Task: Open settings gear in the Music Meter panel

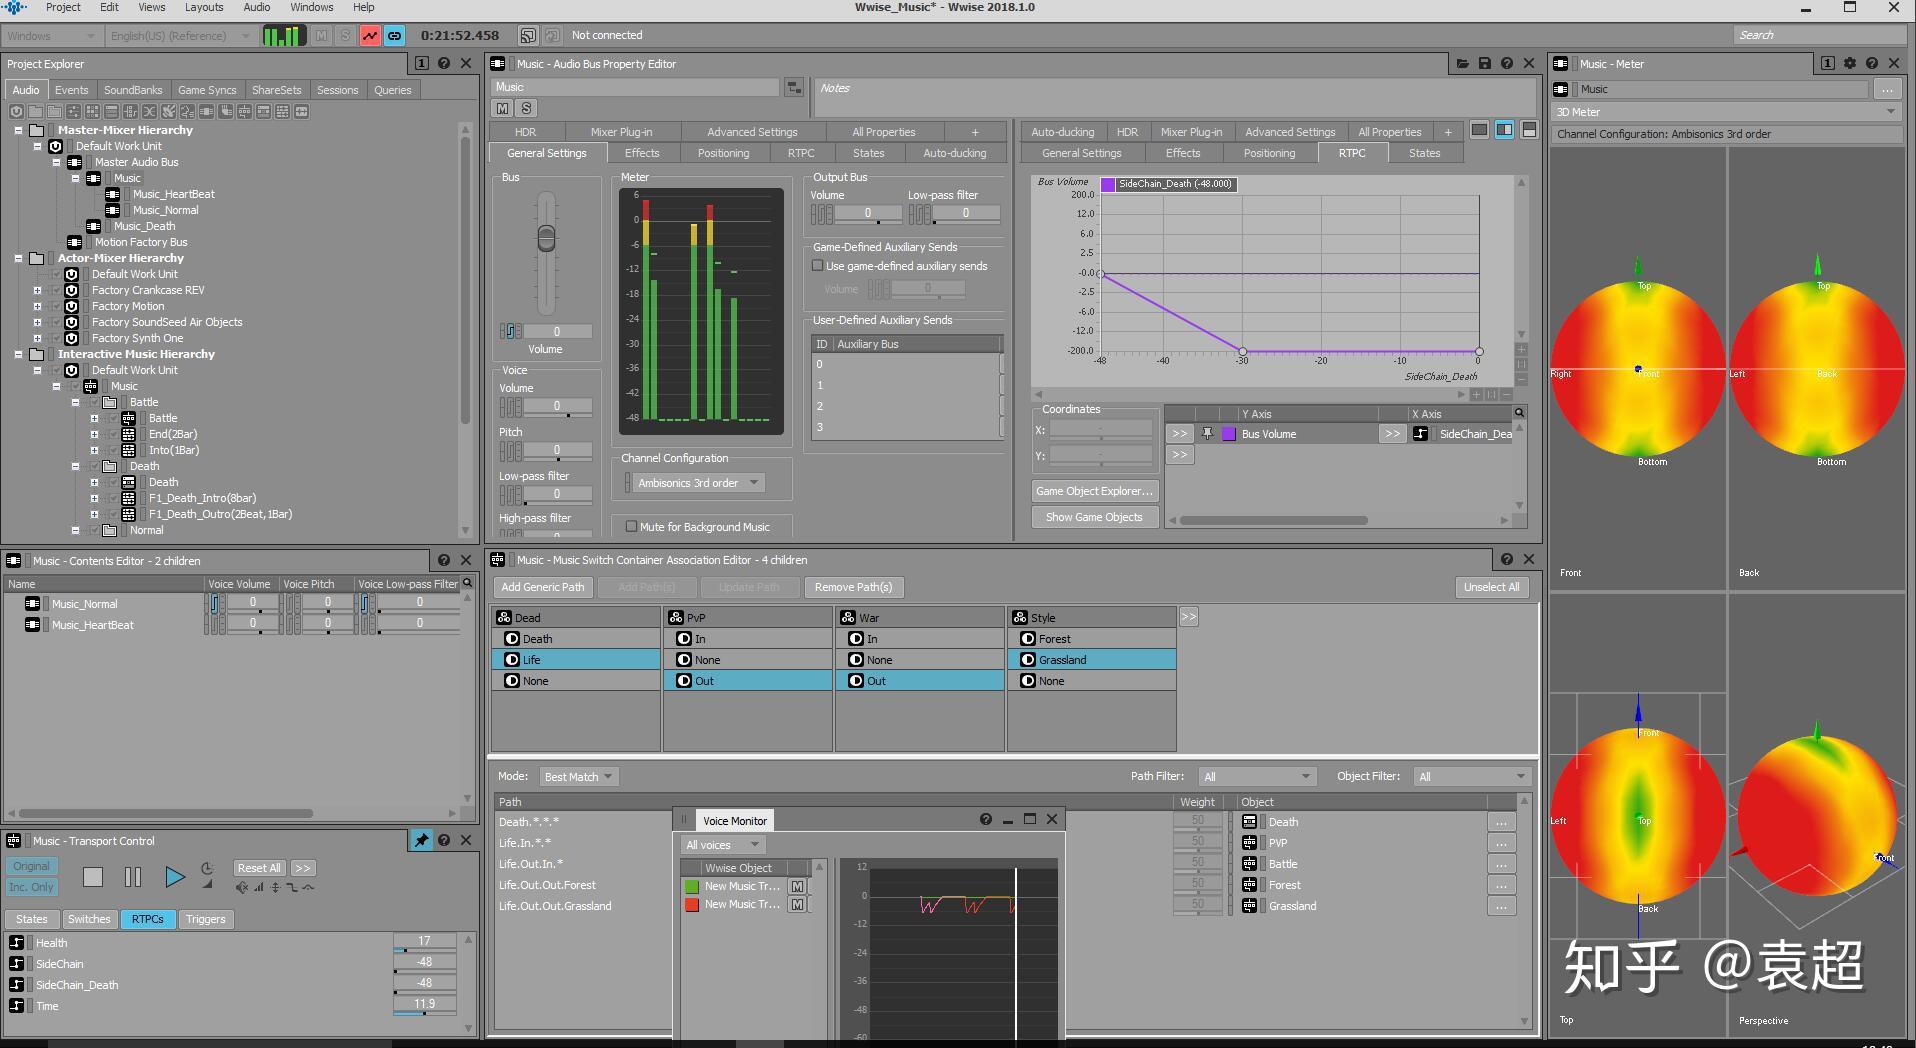Action: pos(1850,63)
